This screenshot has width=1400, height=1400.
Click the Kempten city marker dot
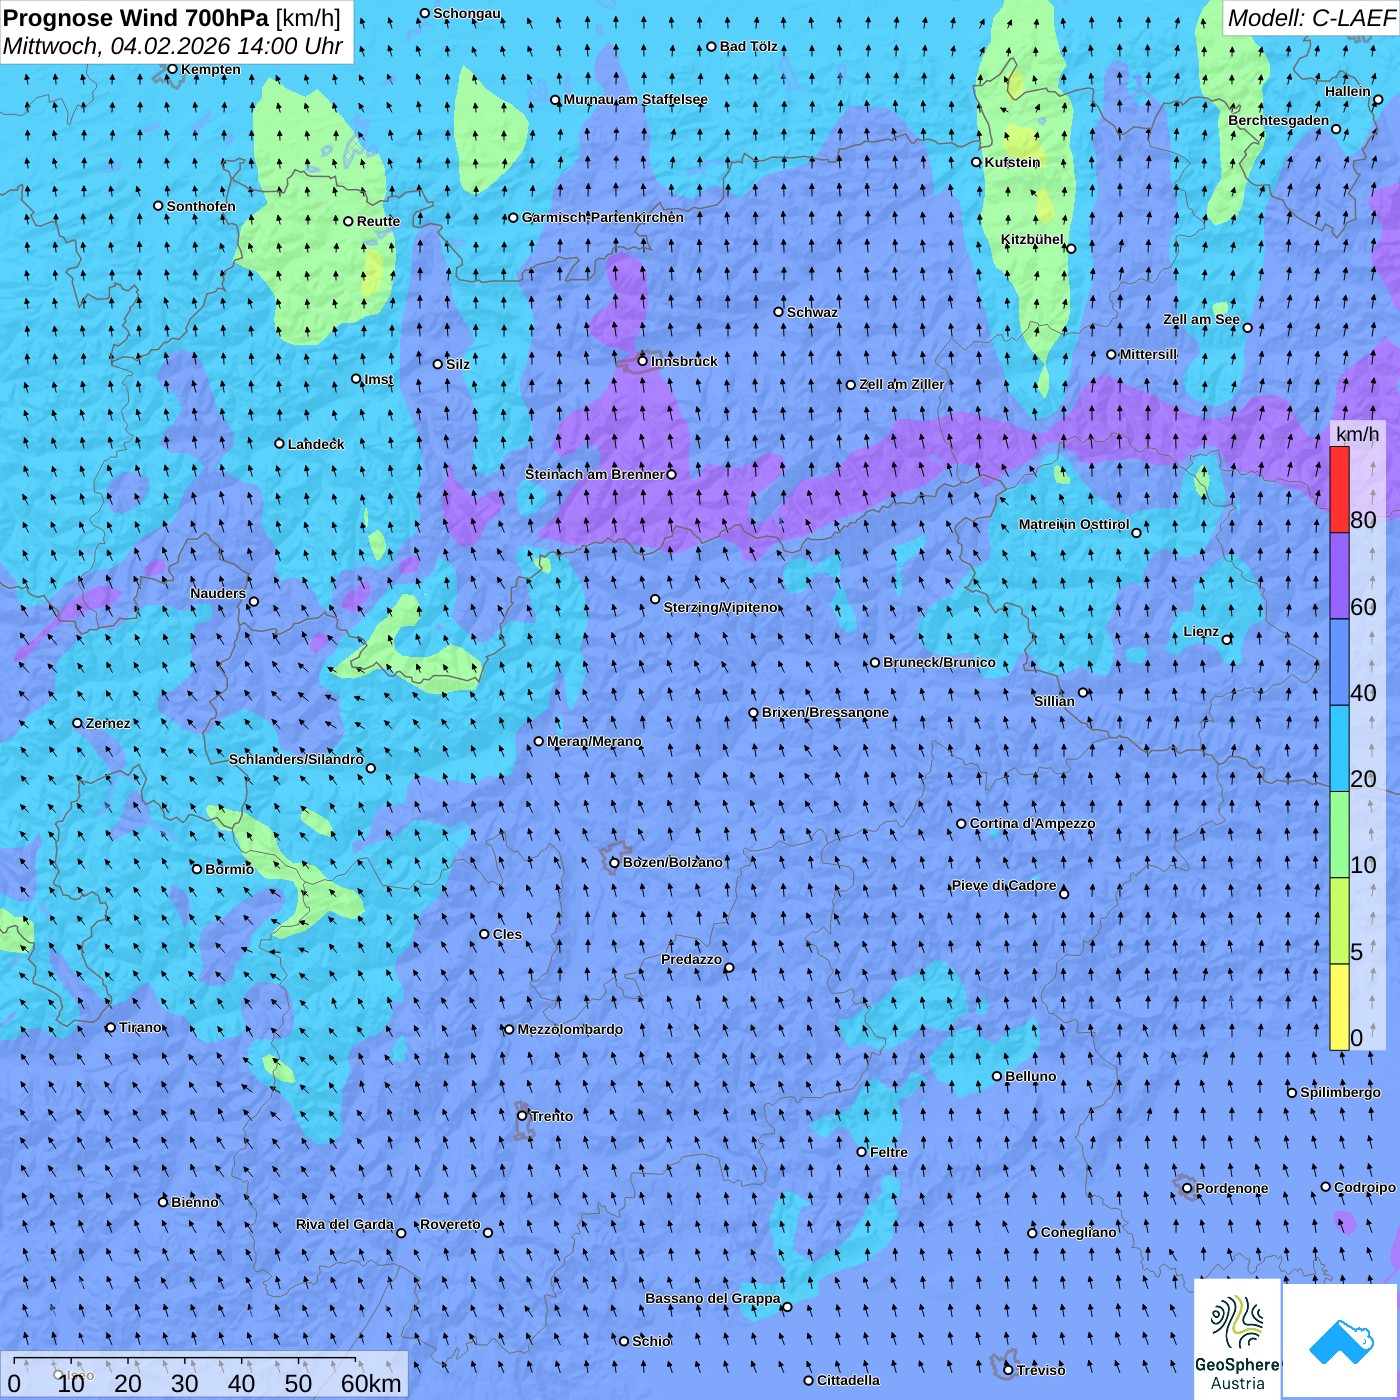[x=172, y=69]
